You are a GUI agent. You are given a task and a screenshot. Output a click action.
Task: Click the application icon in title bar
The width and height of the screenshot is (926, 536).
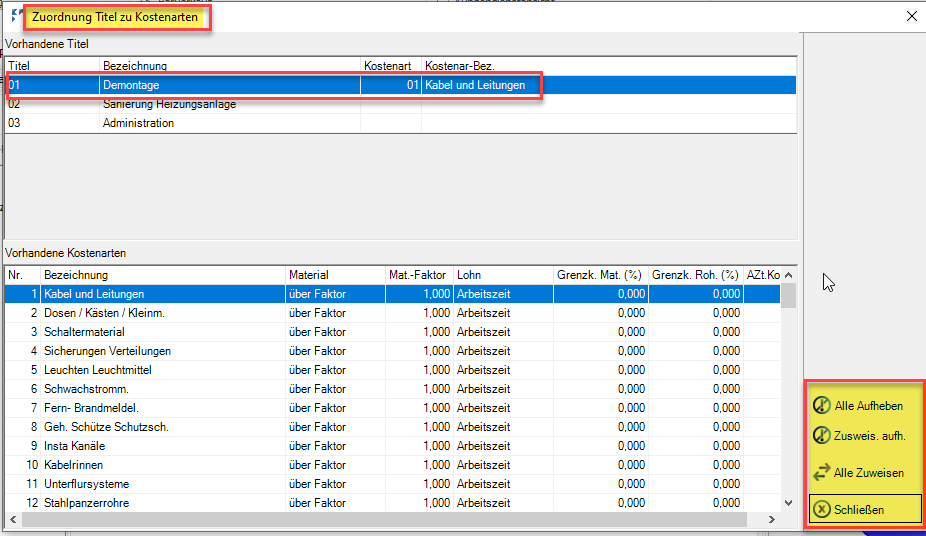pyautogui.click(x=15, y=16)
